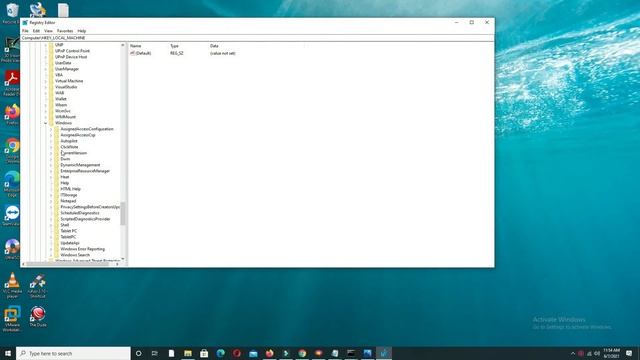The height and width of the screenshot is (360, 640).
Task: Expand the EnterpriseResourceManager key
Action: [51, 171]
